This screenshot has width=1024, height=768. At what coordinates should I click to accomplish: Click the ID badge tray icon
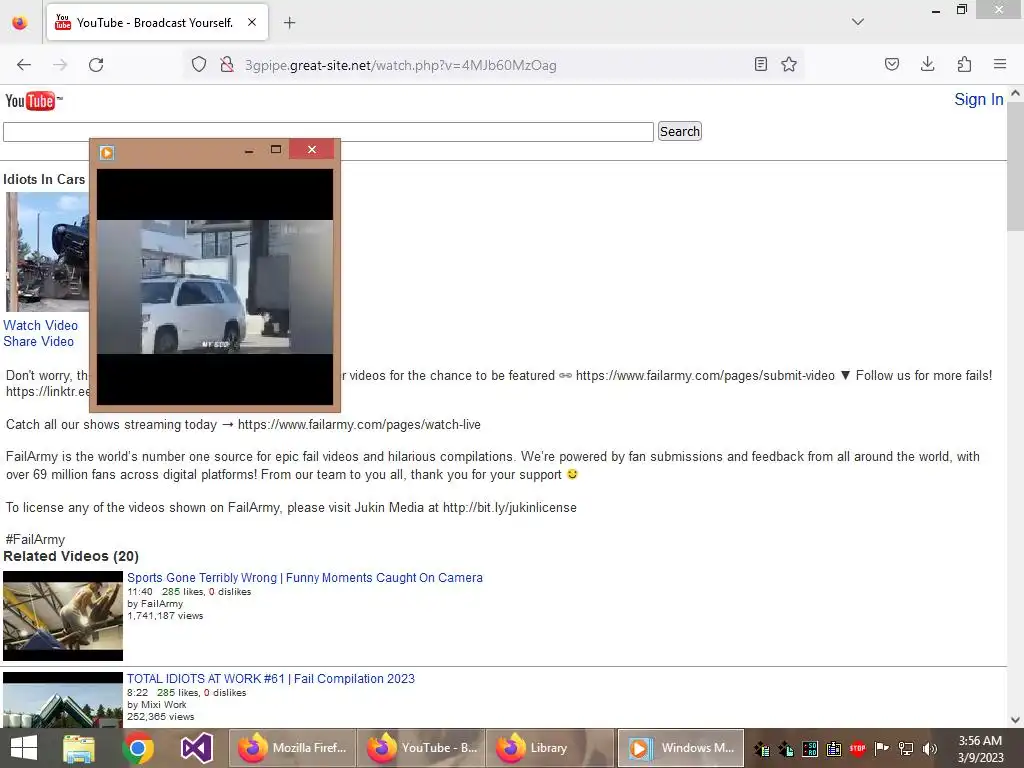[834, 748]
